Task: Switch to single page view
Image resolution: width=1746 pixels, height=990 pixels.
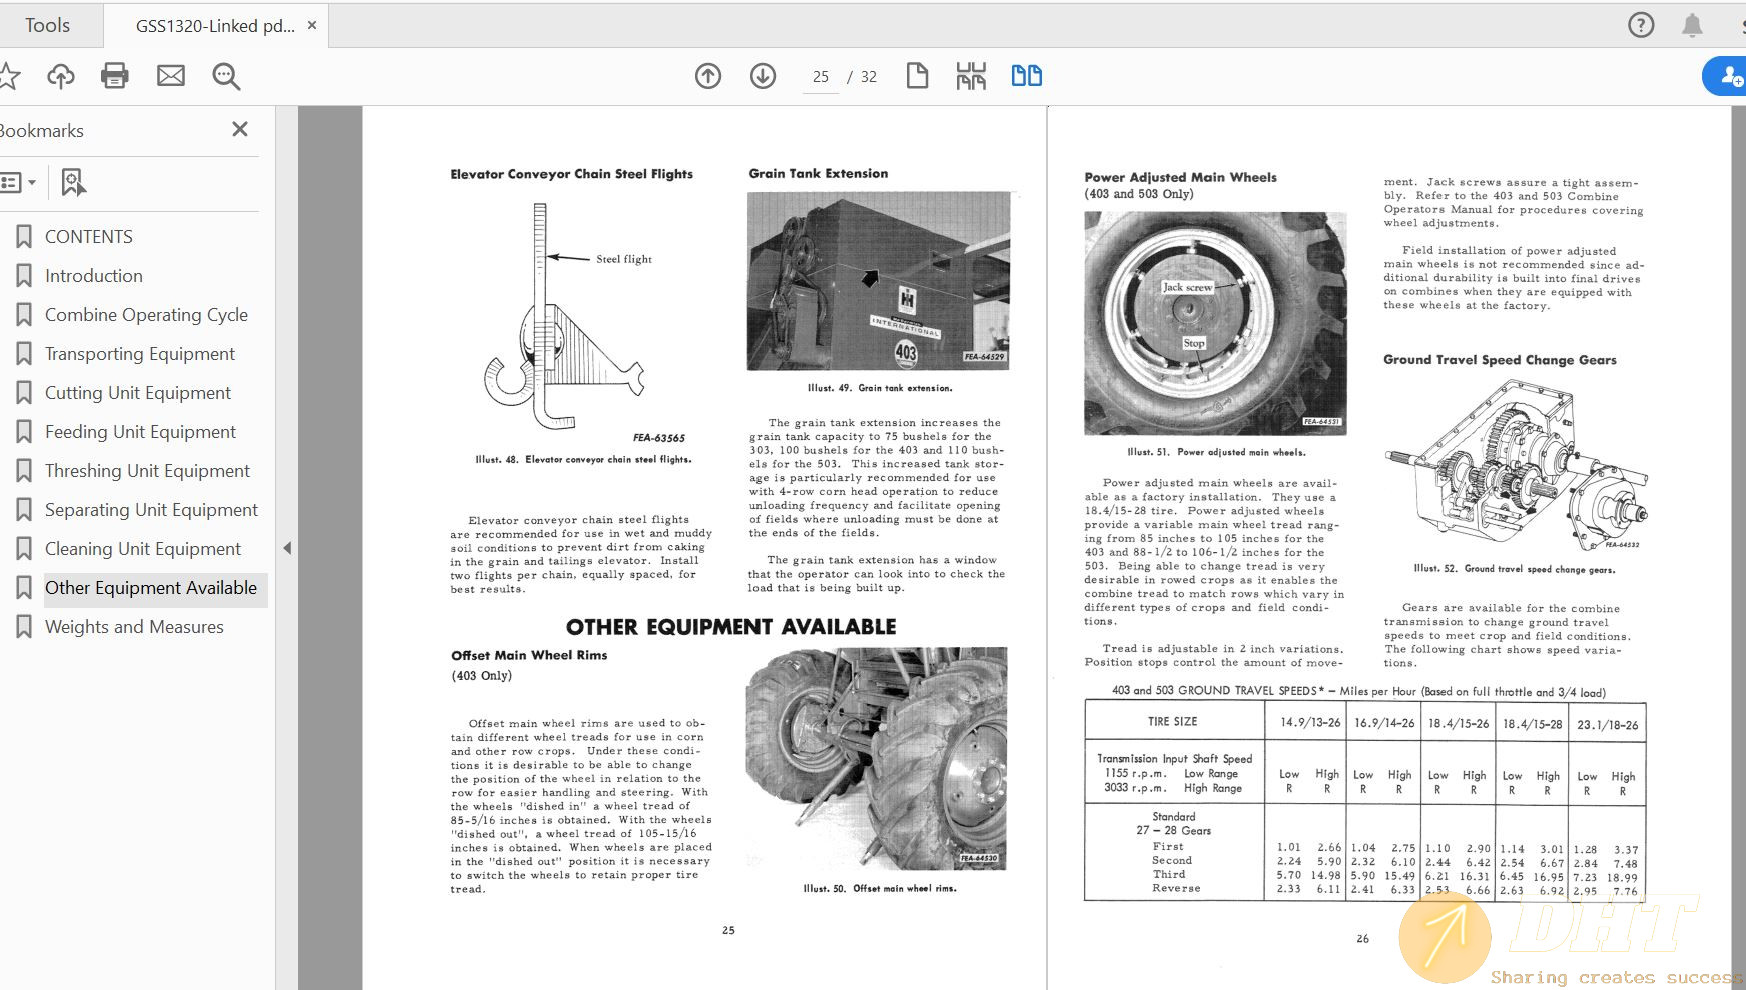Action: coord(917,76)
